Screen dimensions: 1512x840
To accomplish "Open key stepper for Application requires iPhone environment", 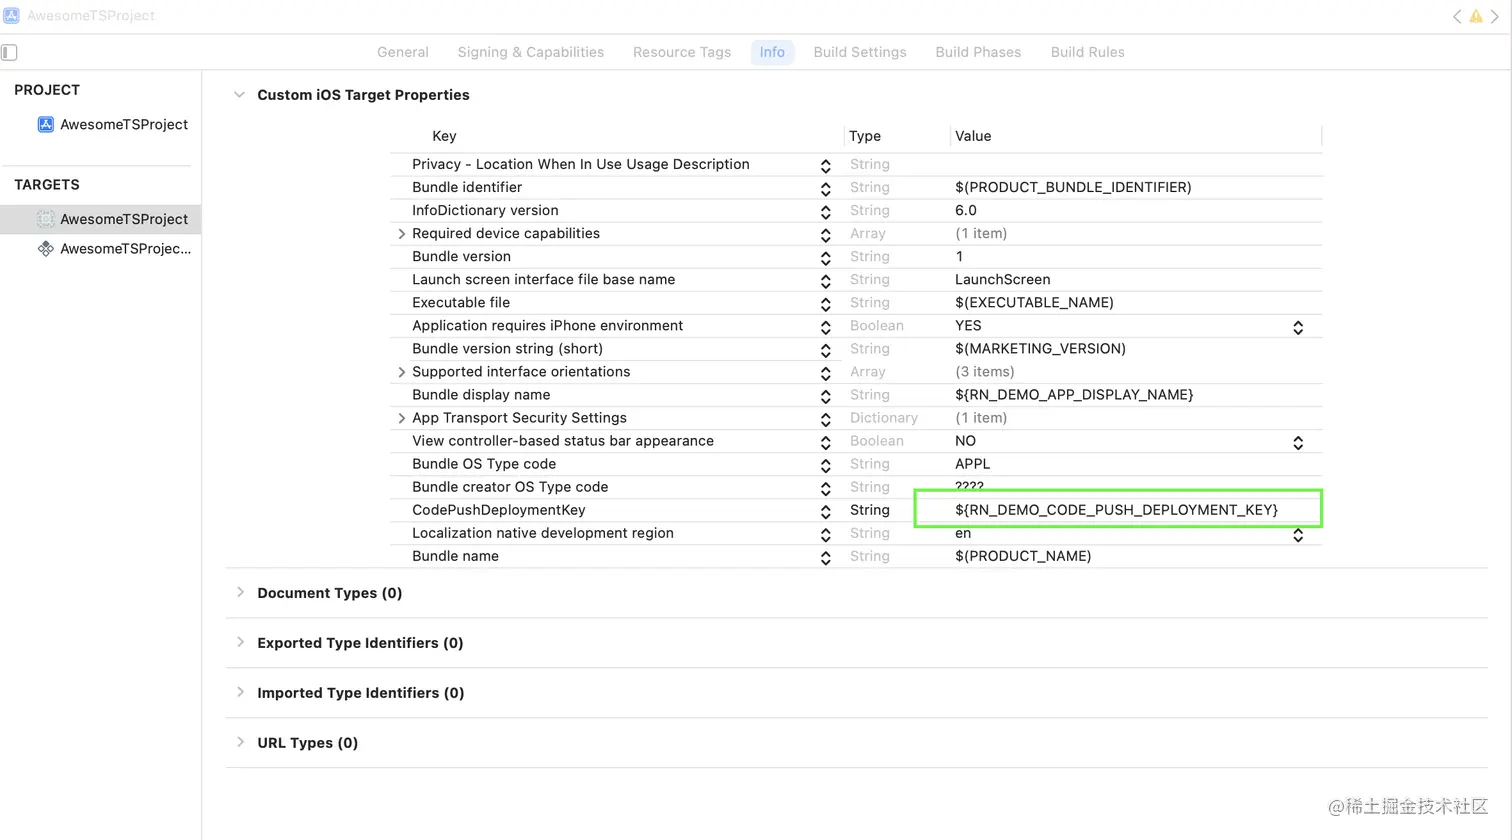I will coord(825,327).
